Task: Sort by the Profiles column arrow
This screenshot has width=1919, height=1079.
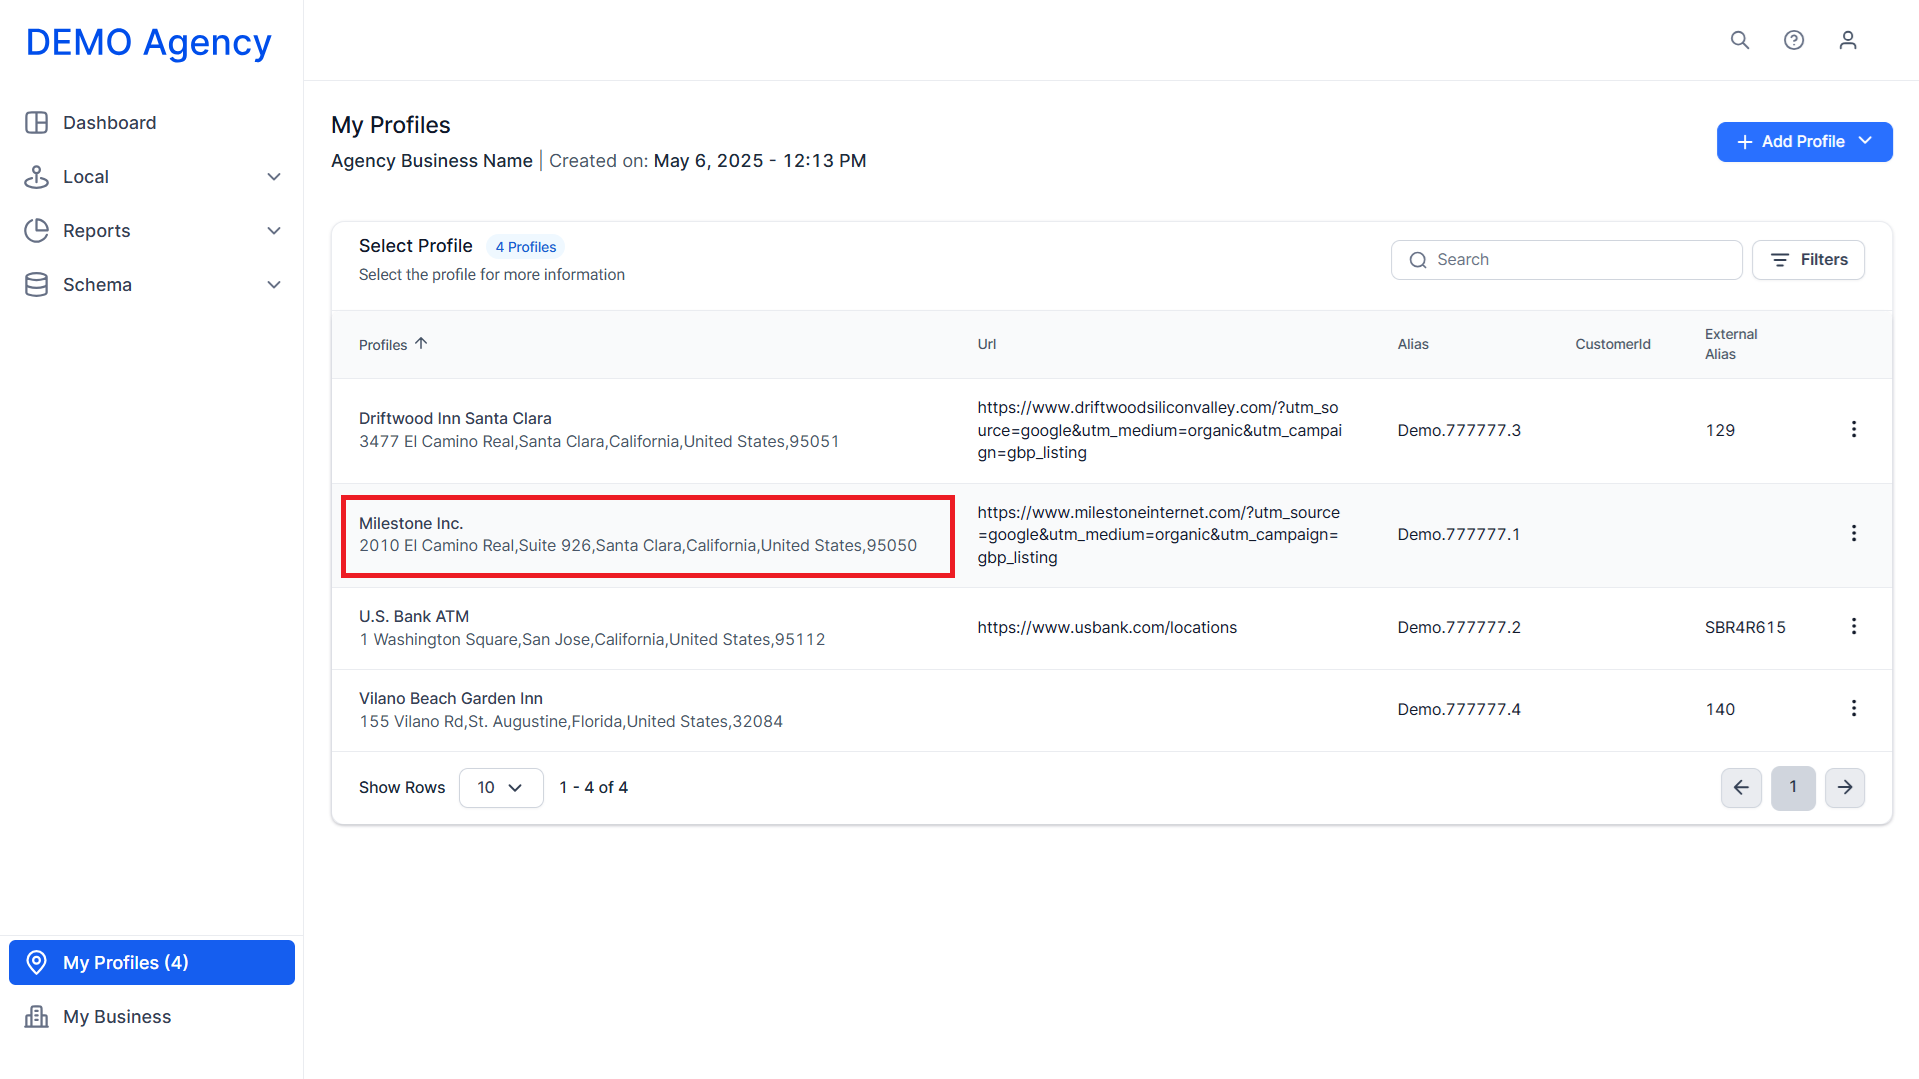Action: (421, 343)
